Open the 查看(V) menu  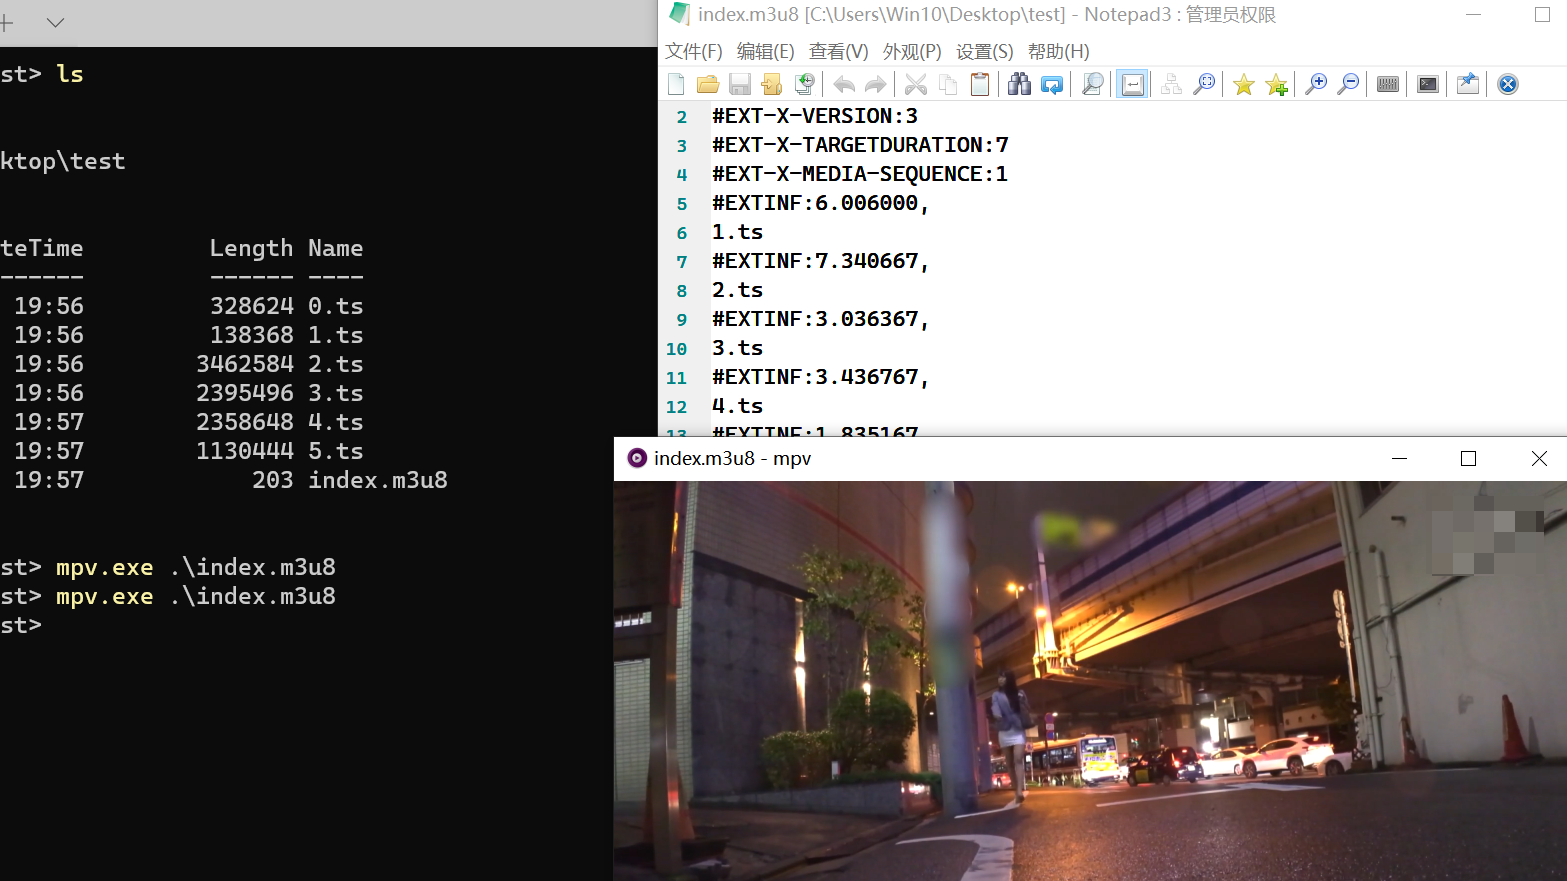click(x=838, y=51)
